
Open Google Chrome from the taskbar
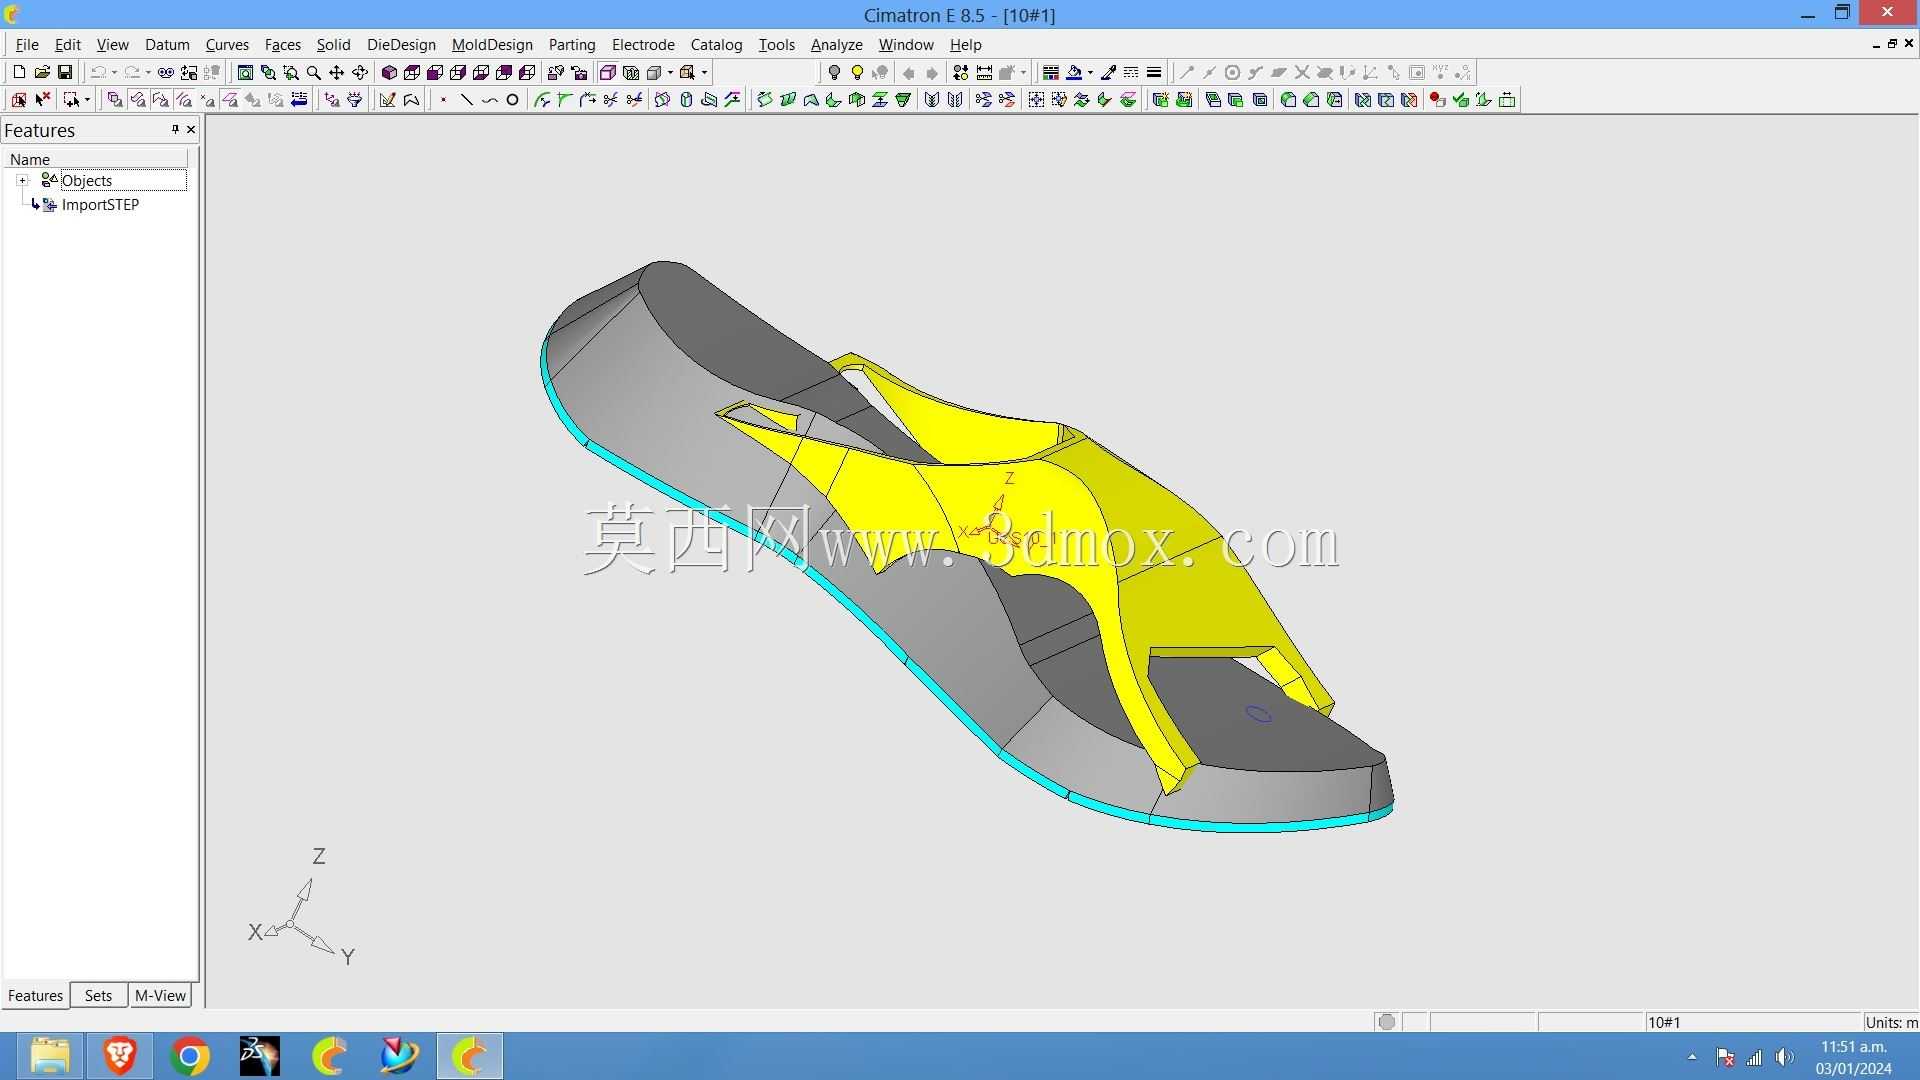190,1056
